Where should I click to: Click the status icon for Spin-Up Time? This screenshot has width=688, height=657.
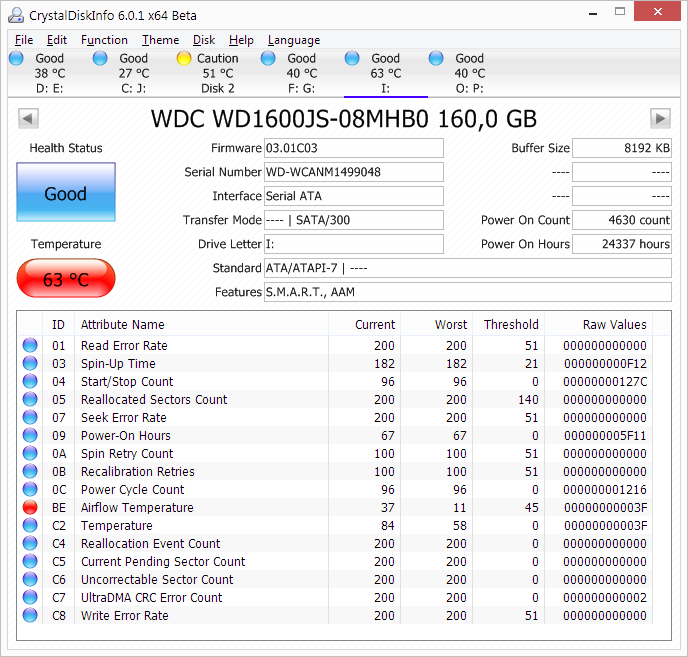30,363
